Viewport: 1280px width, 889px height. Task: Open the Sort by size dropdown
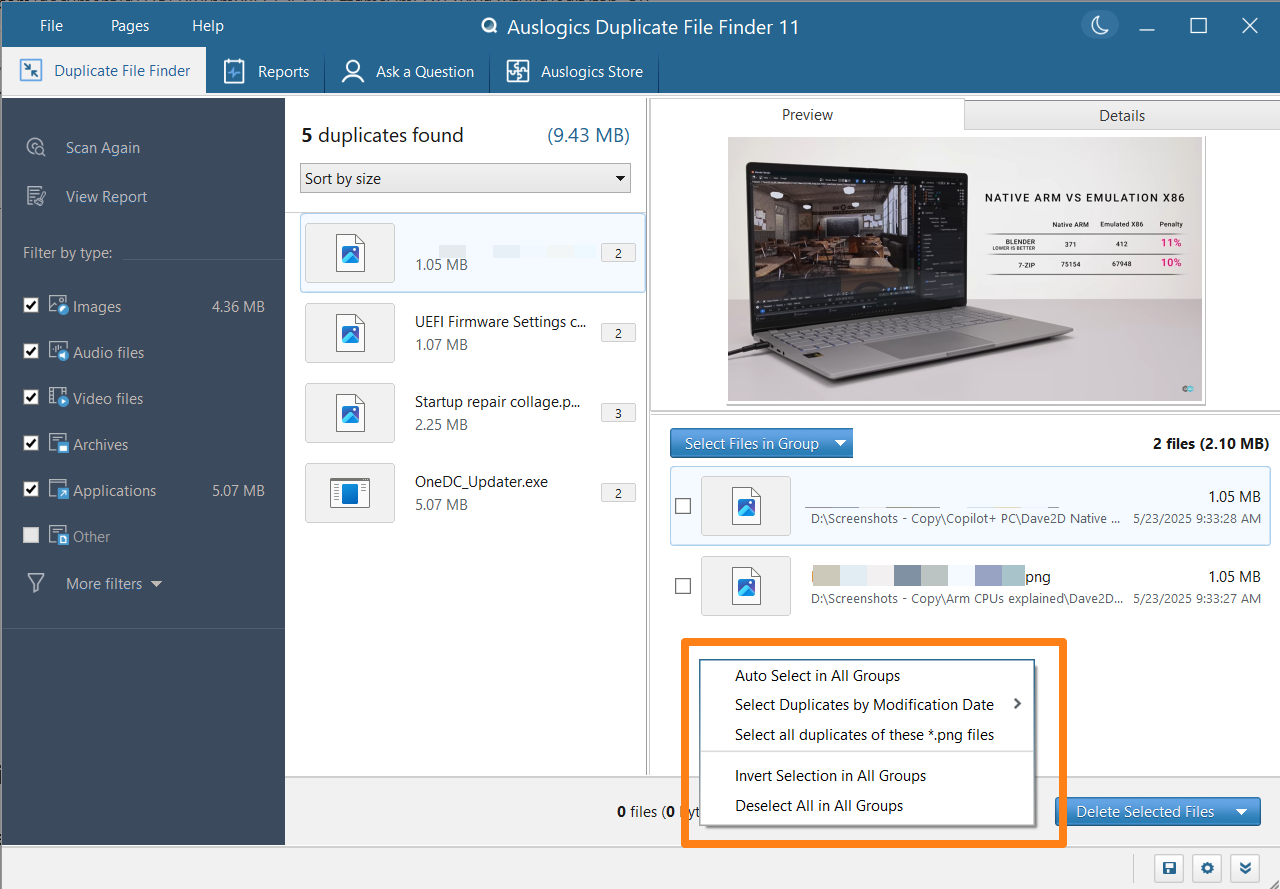click(x=465, y=179)
